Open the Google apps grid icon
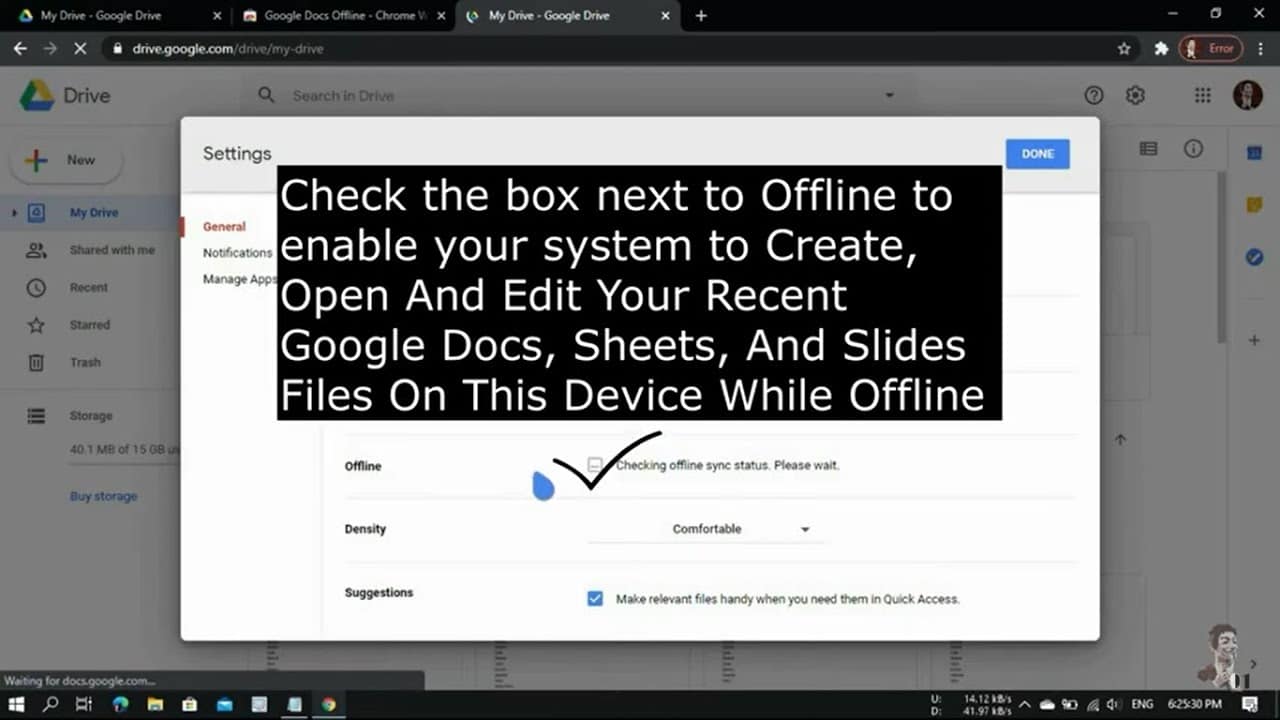The height and width of the screenshot is (720, 1280). 1203,95
